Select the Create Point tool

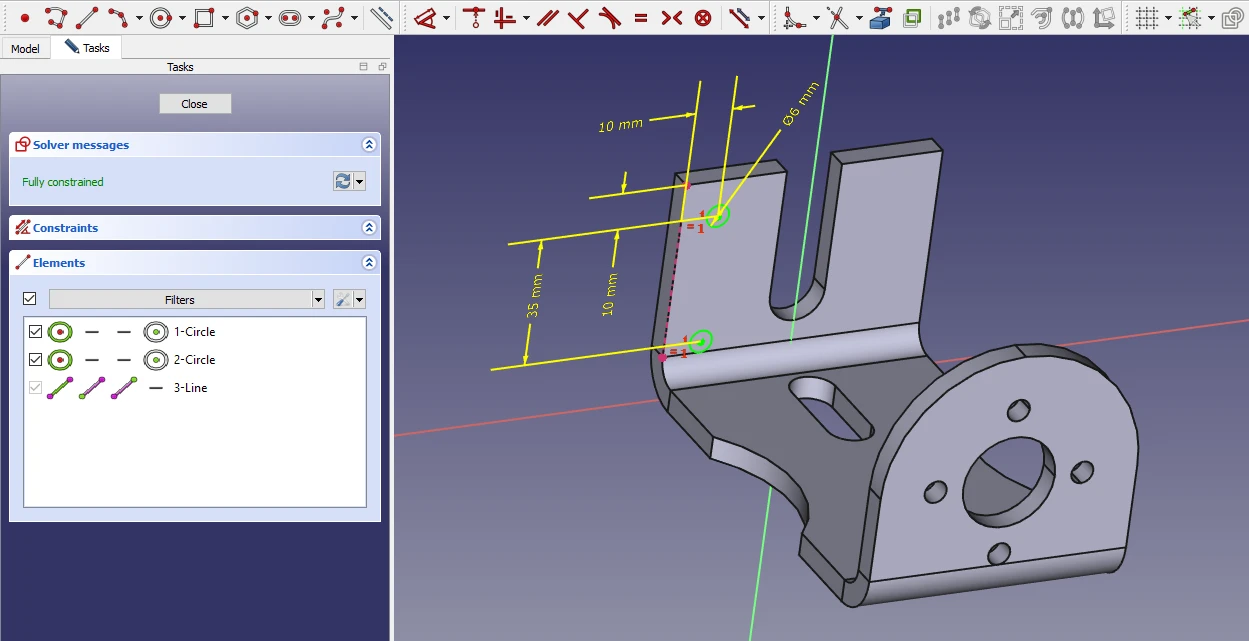24,17
